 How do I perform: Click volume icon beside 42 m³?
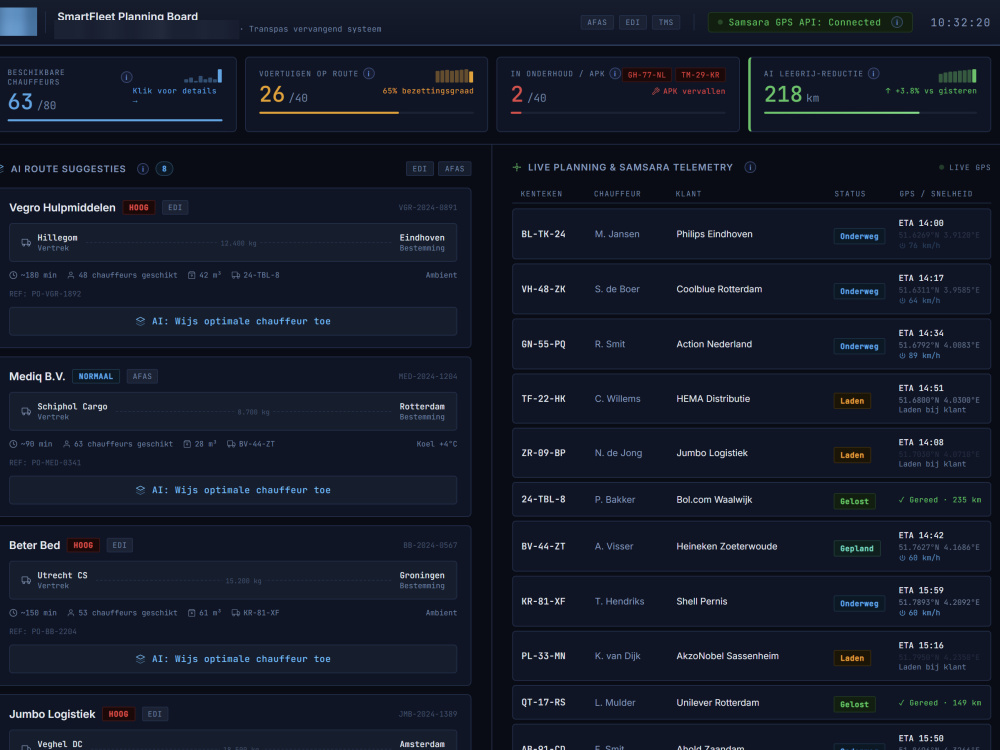coord(191,276)
